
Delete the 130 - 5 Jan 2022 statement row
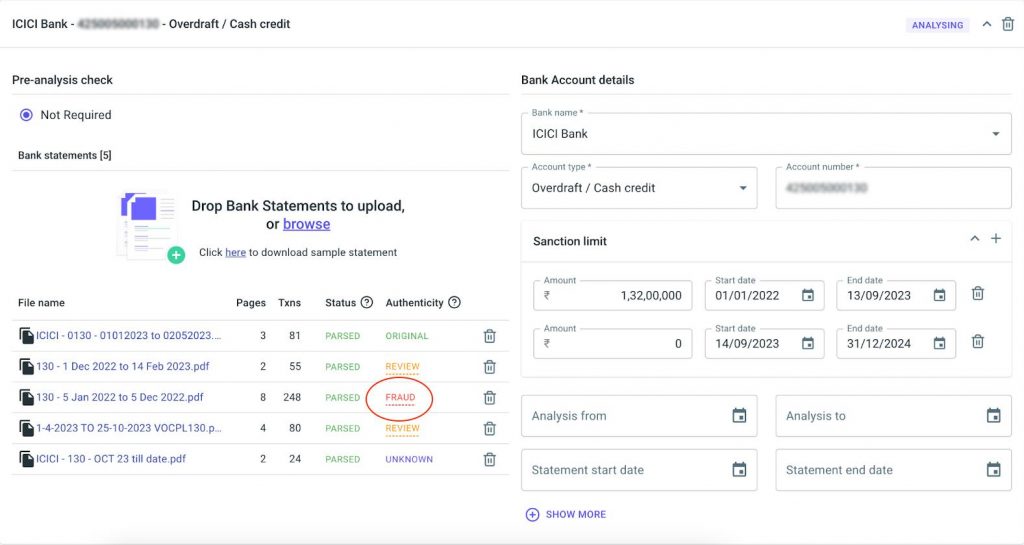(x=489, y=397)
